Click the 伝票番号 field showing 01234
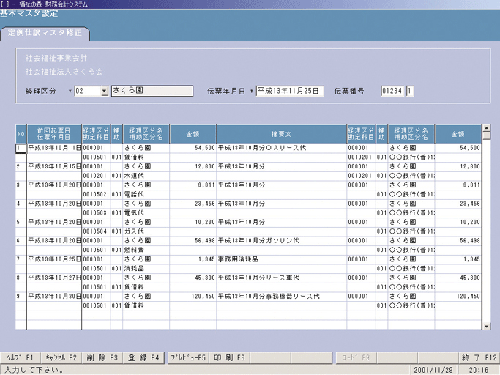500x375 pixels. pyautogui.click(x=392, y=91)
